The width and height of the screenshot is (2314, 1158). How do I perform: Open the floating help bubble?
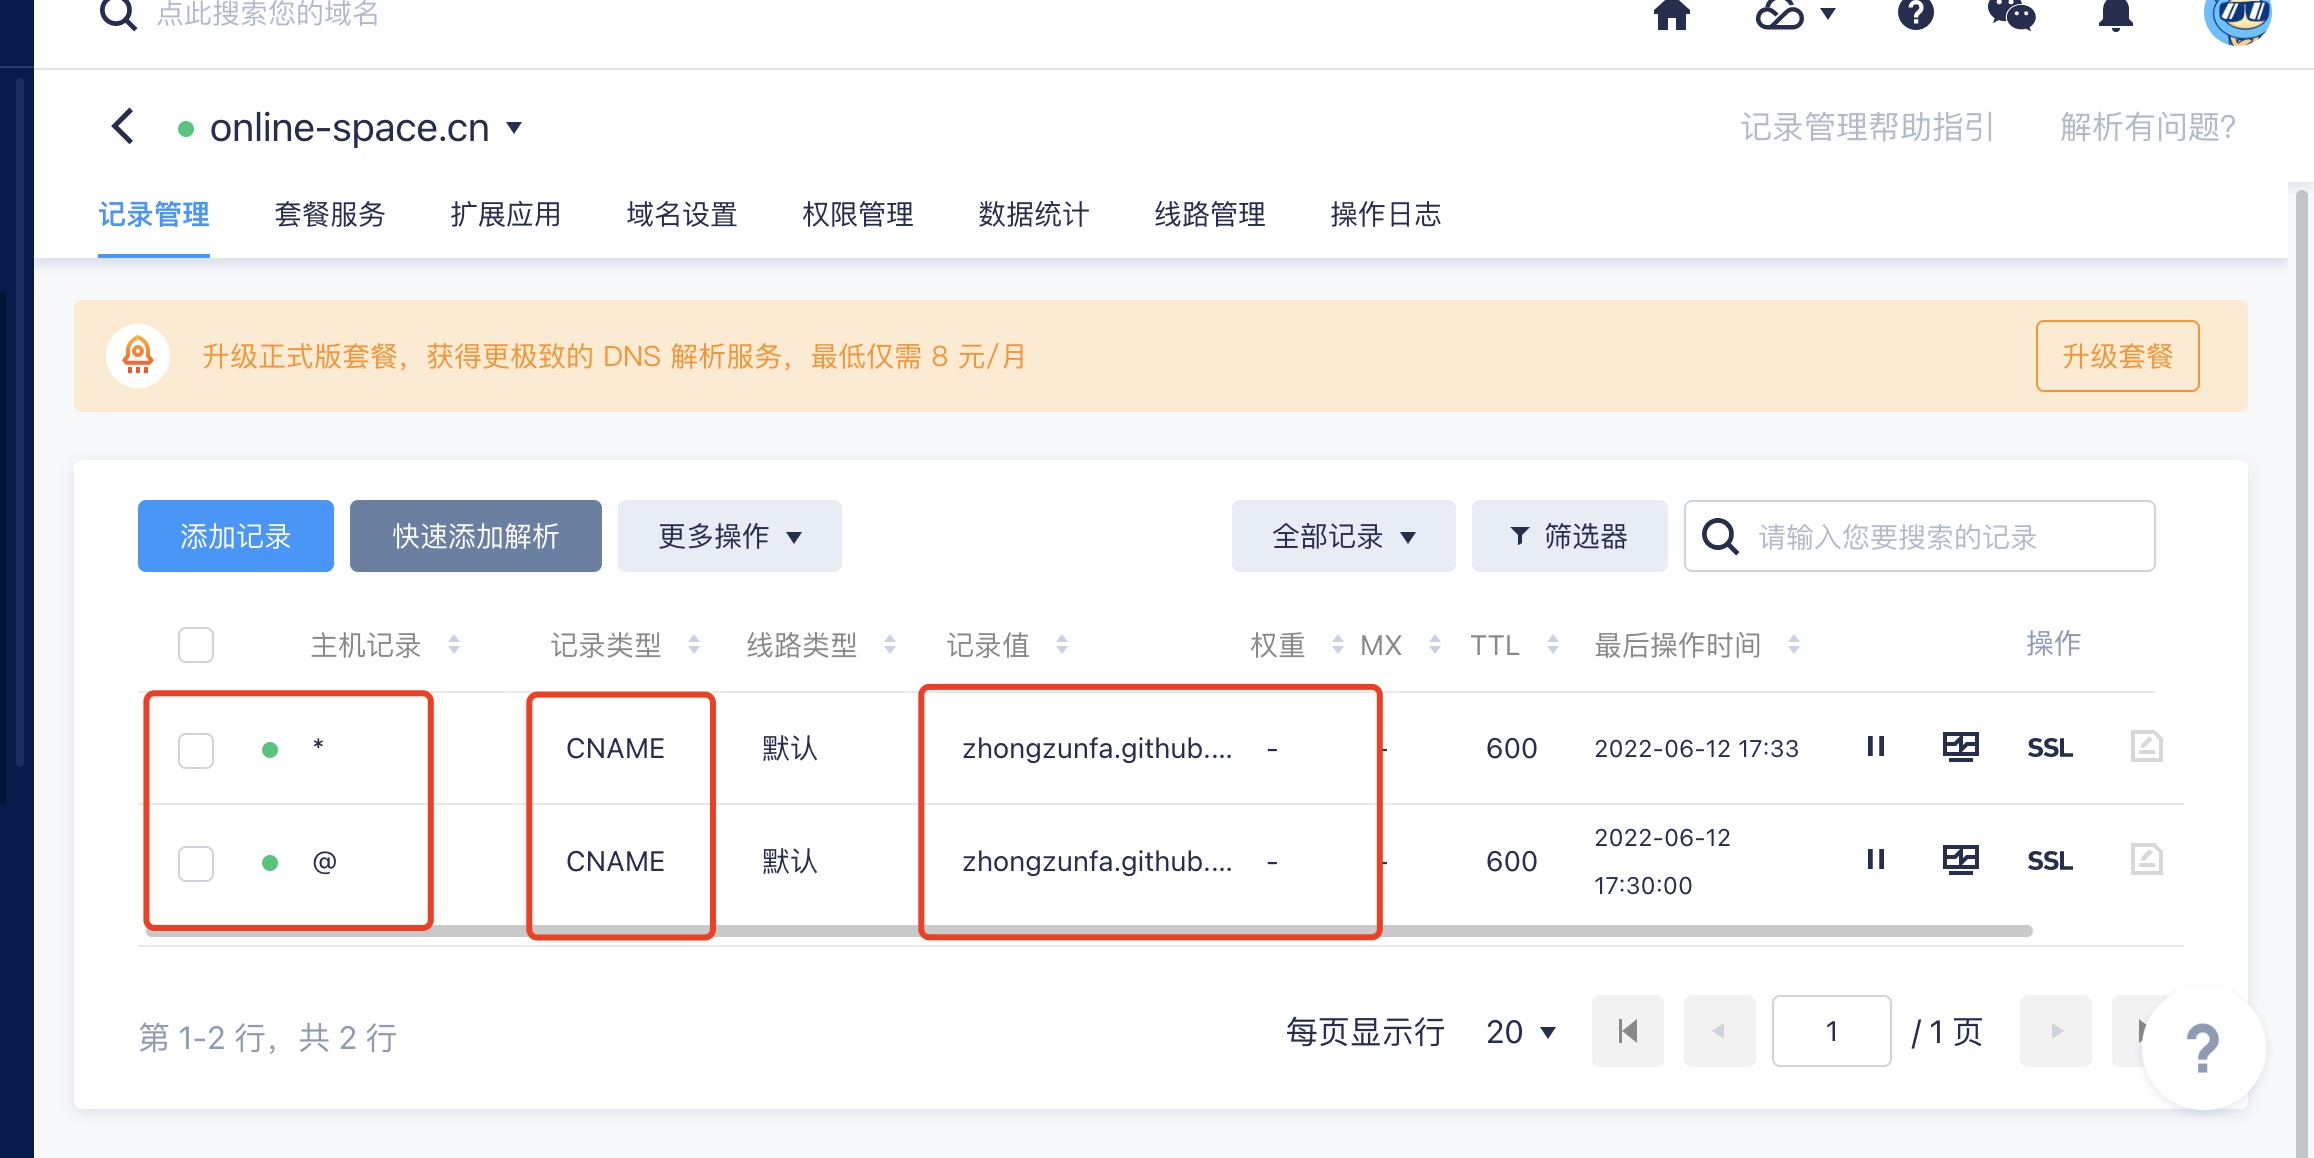coord(2203,1047)
